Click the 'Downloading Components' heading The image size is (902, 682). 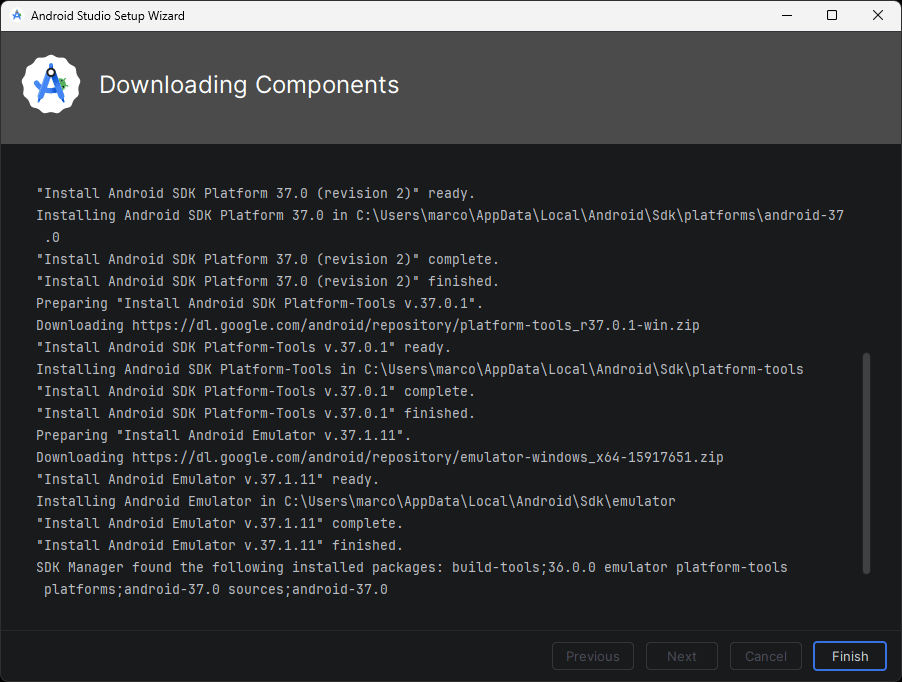[x=249, y=85]
